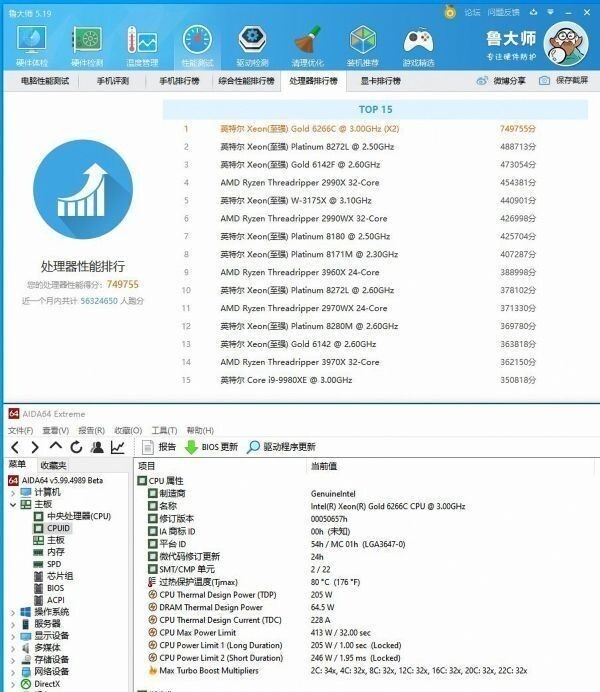Click 保存截屏 button
The image size is (600, 692).
click(x=572, y=80)
